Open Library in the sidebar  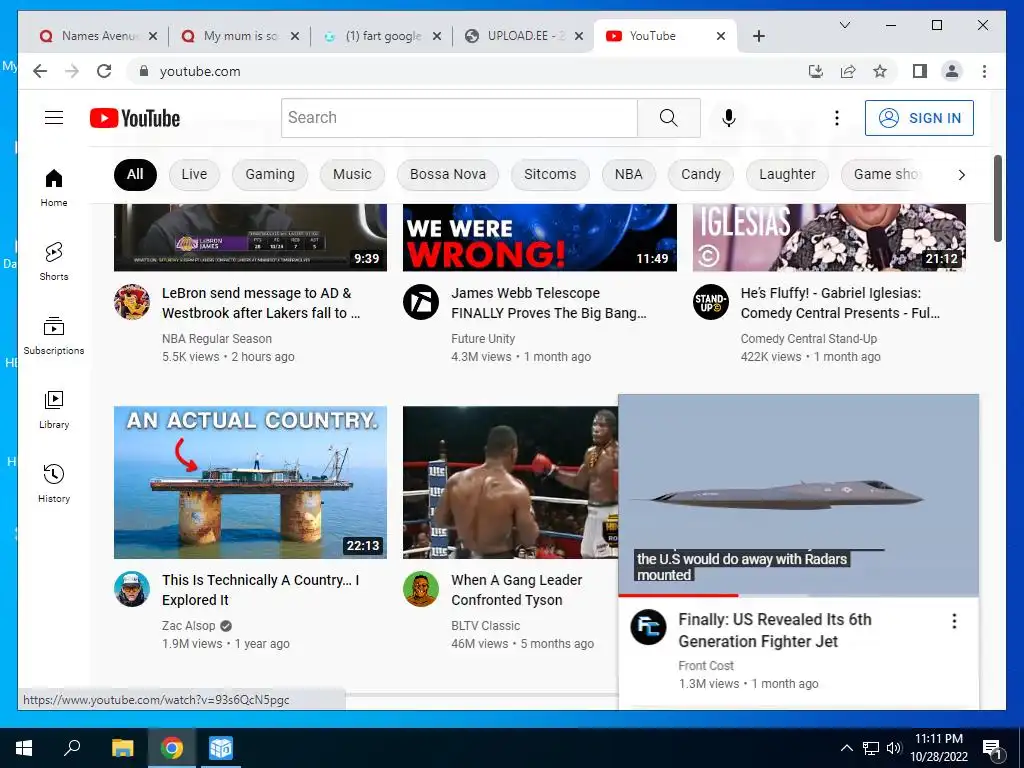54,409
